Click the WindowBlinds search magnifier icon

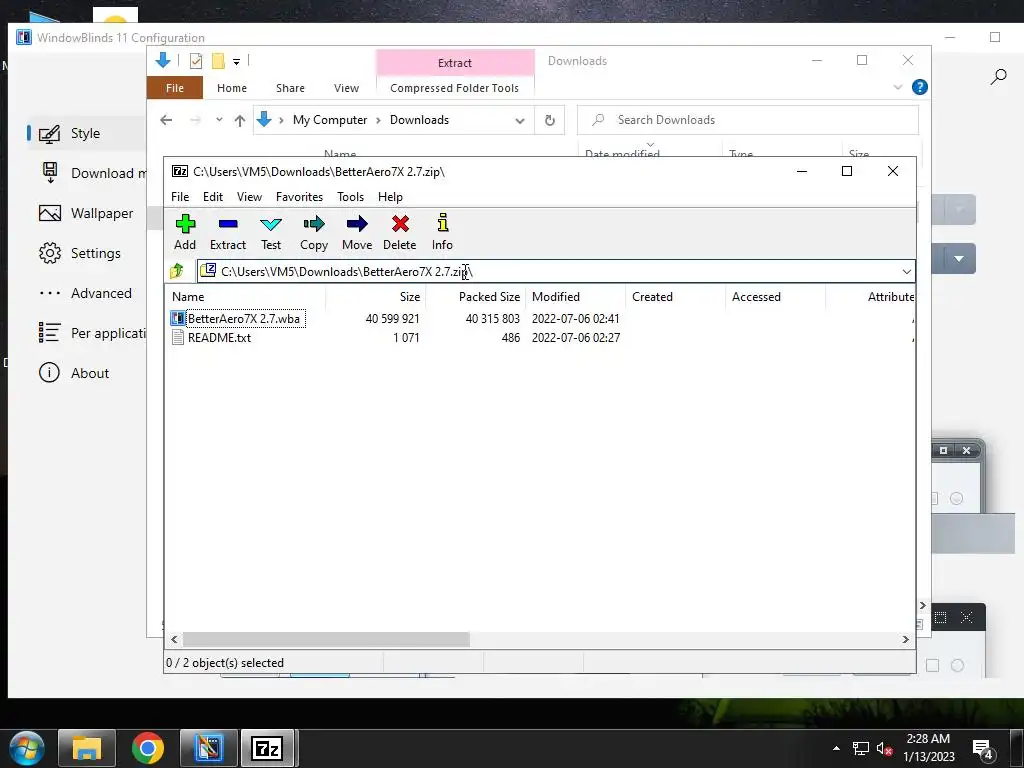click(x=998, y=78)
